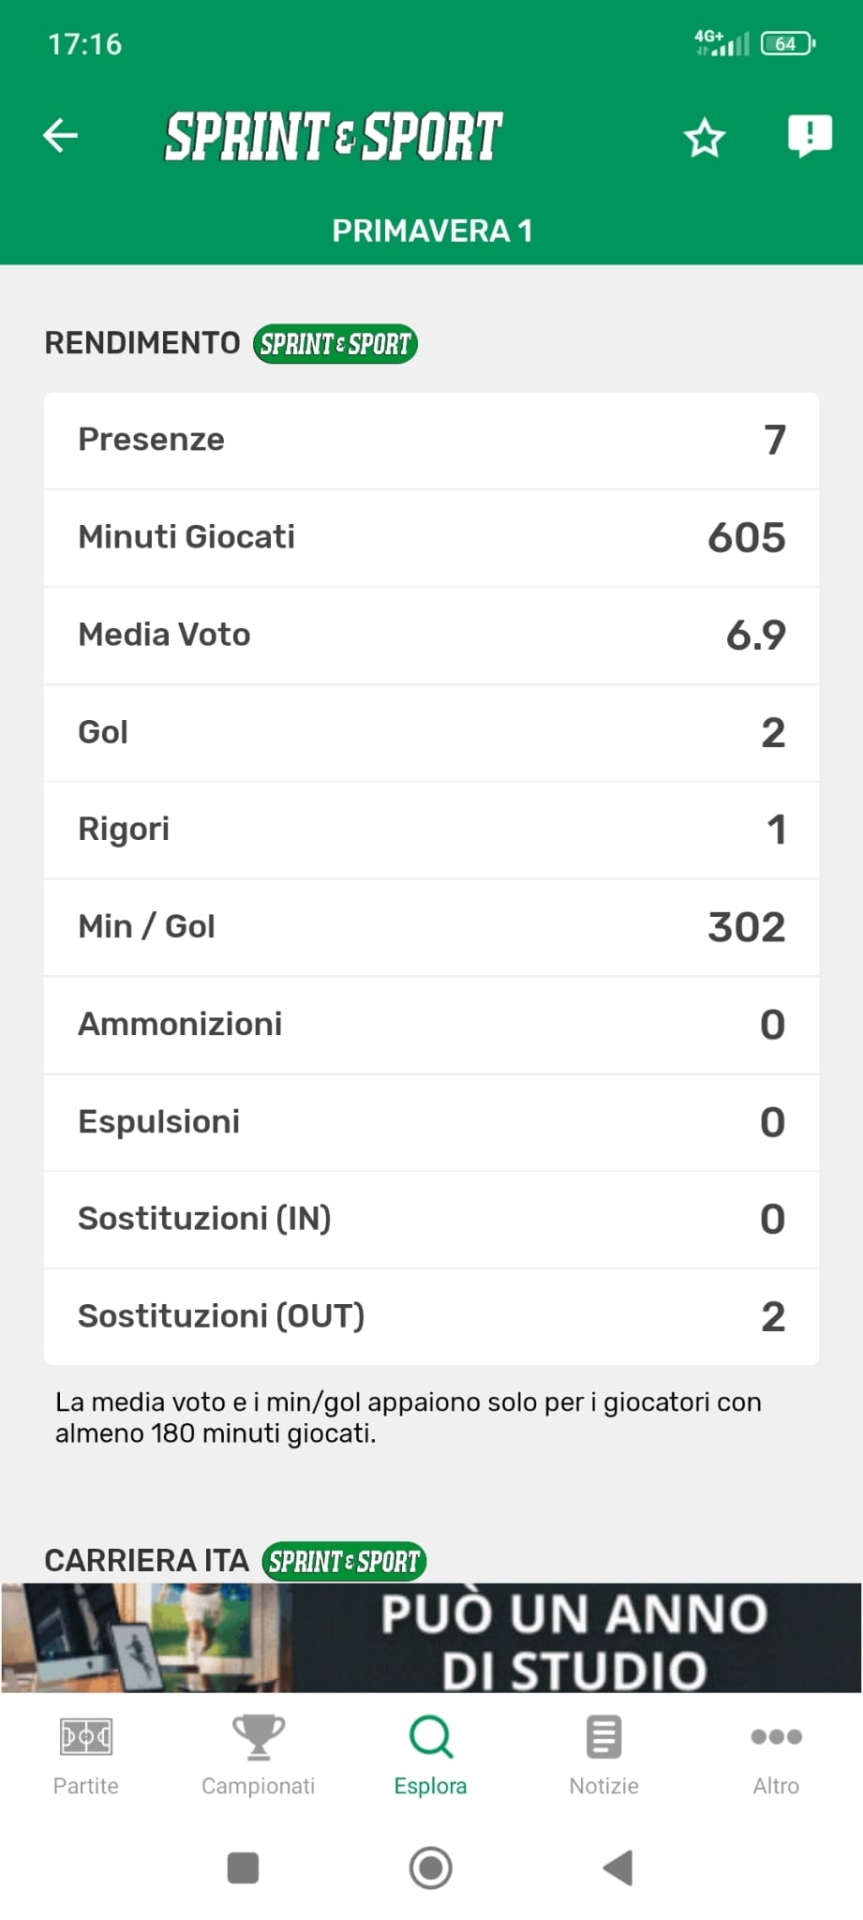Toggle the favorite star icon
This screenshot has height=1920, width=863.
(x=704, y=138)
